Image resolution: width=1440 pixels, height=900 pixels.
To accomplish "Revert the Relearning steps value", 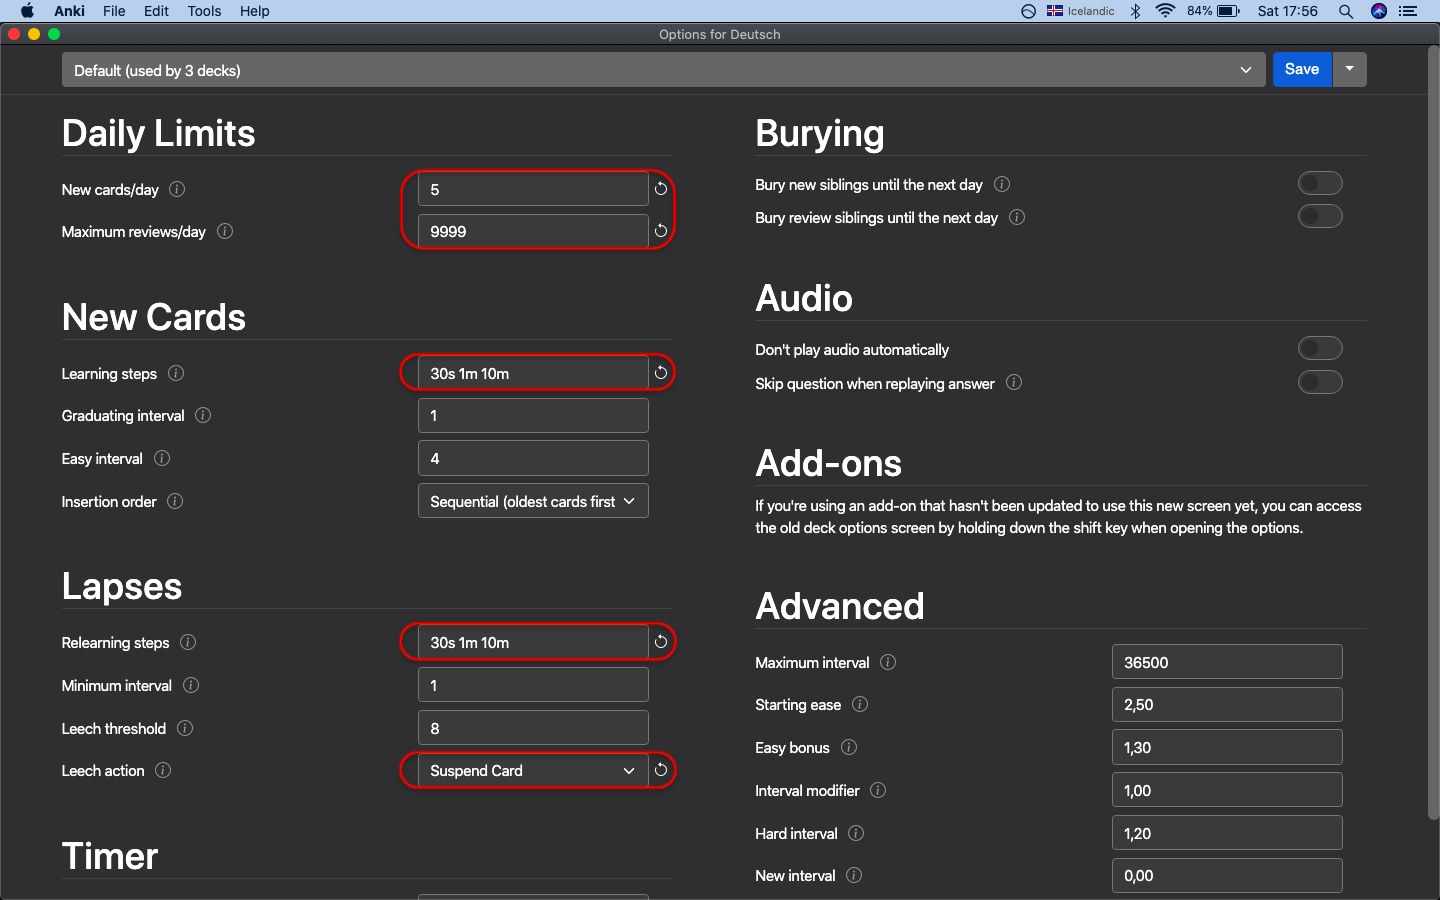I will click(661, 642).
